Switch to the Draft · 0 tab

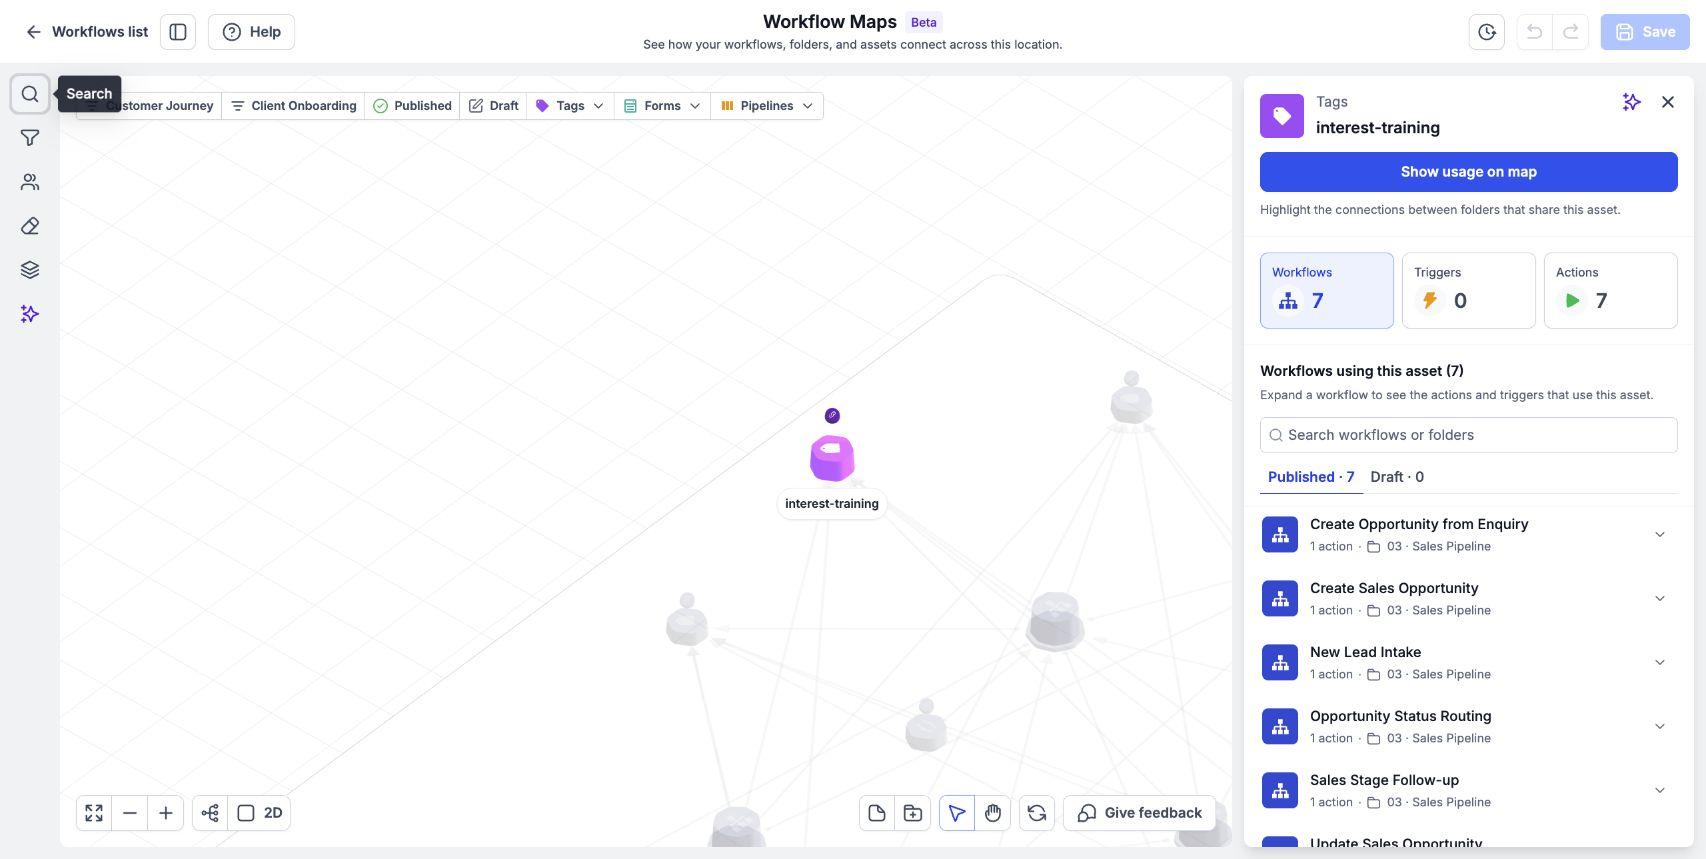coord(1397,477)
